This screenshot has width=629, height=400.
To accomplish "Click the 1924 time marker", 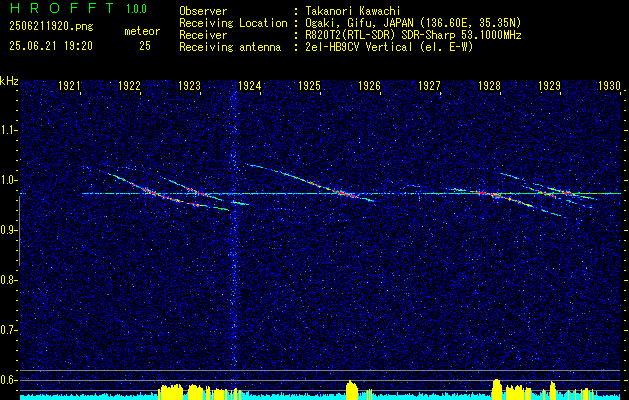I will (x=250, y=86).
